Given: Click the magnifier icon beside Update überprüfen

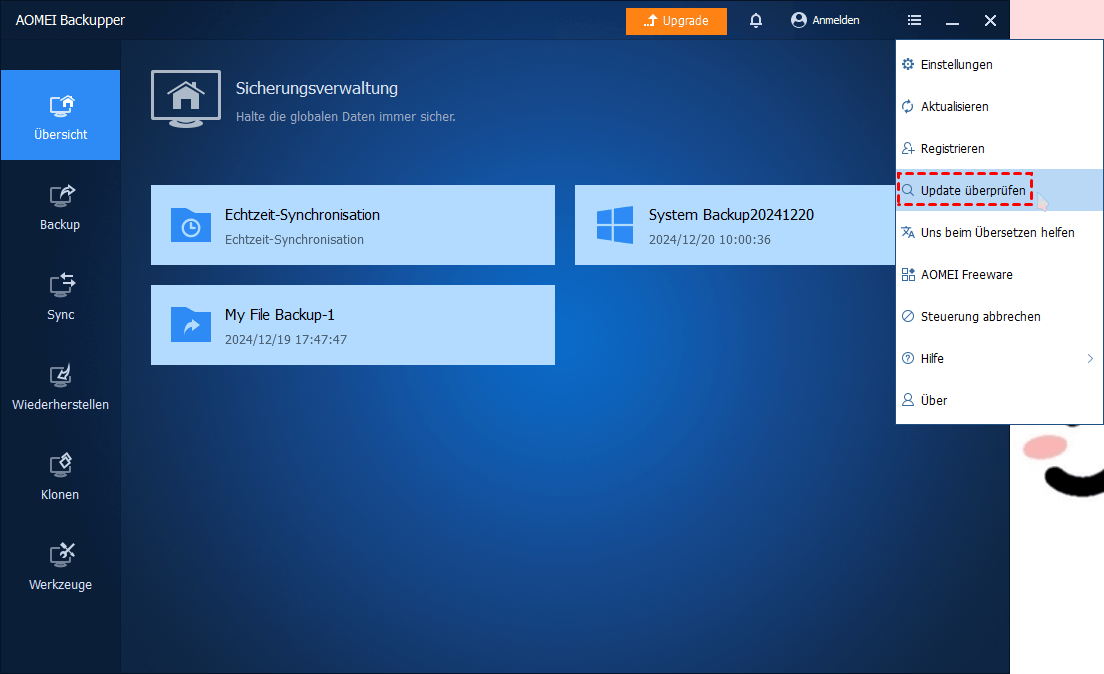Looking at the screenshot, I should point(908,190).
